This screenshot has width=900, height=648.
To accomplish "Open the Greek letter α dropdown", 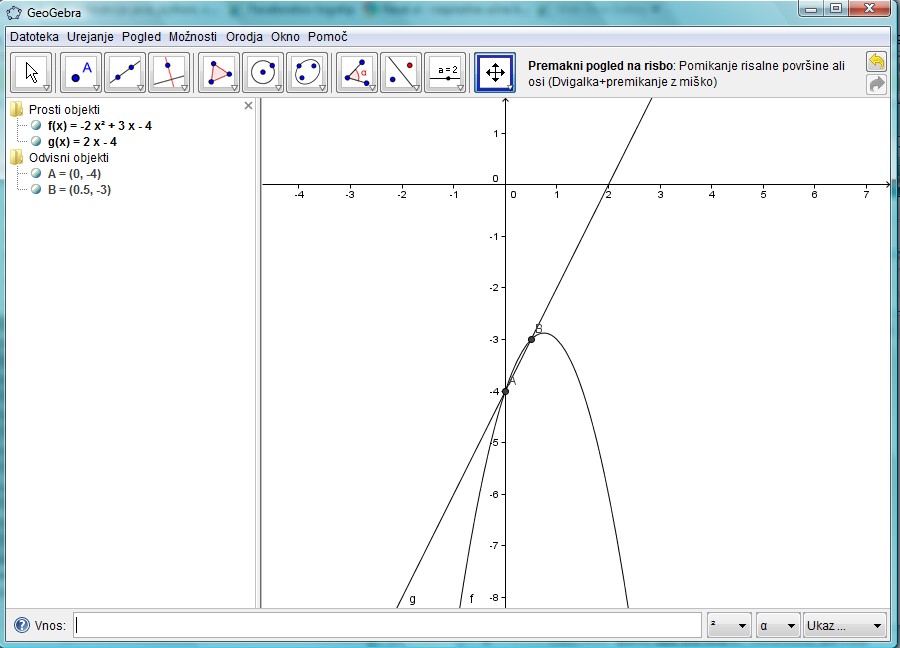I will tap(778, 625).
